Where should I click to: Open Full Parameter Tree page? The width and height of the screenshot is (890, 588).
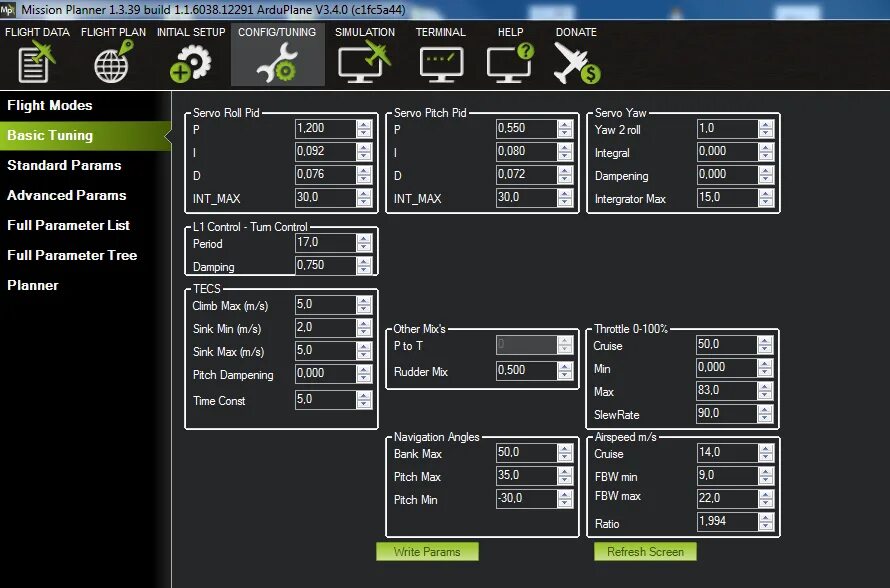[72, 256]
